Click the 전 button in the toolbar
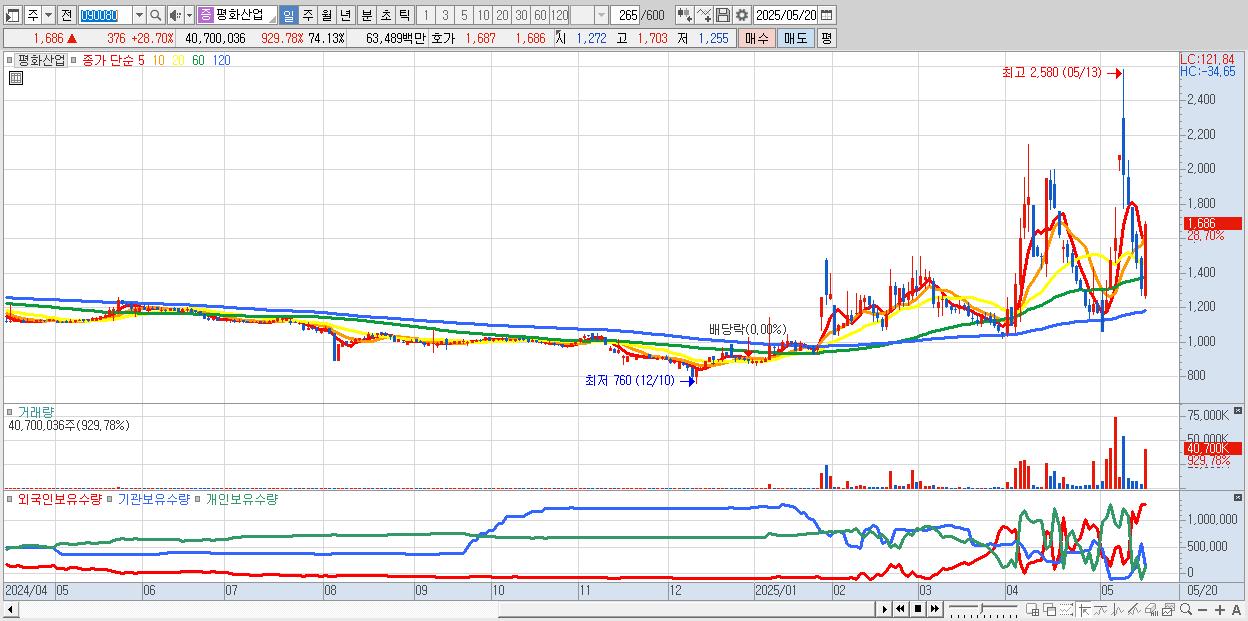Screen dimensions: 1248x621 [x=66, y=15]
